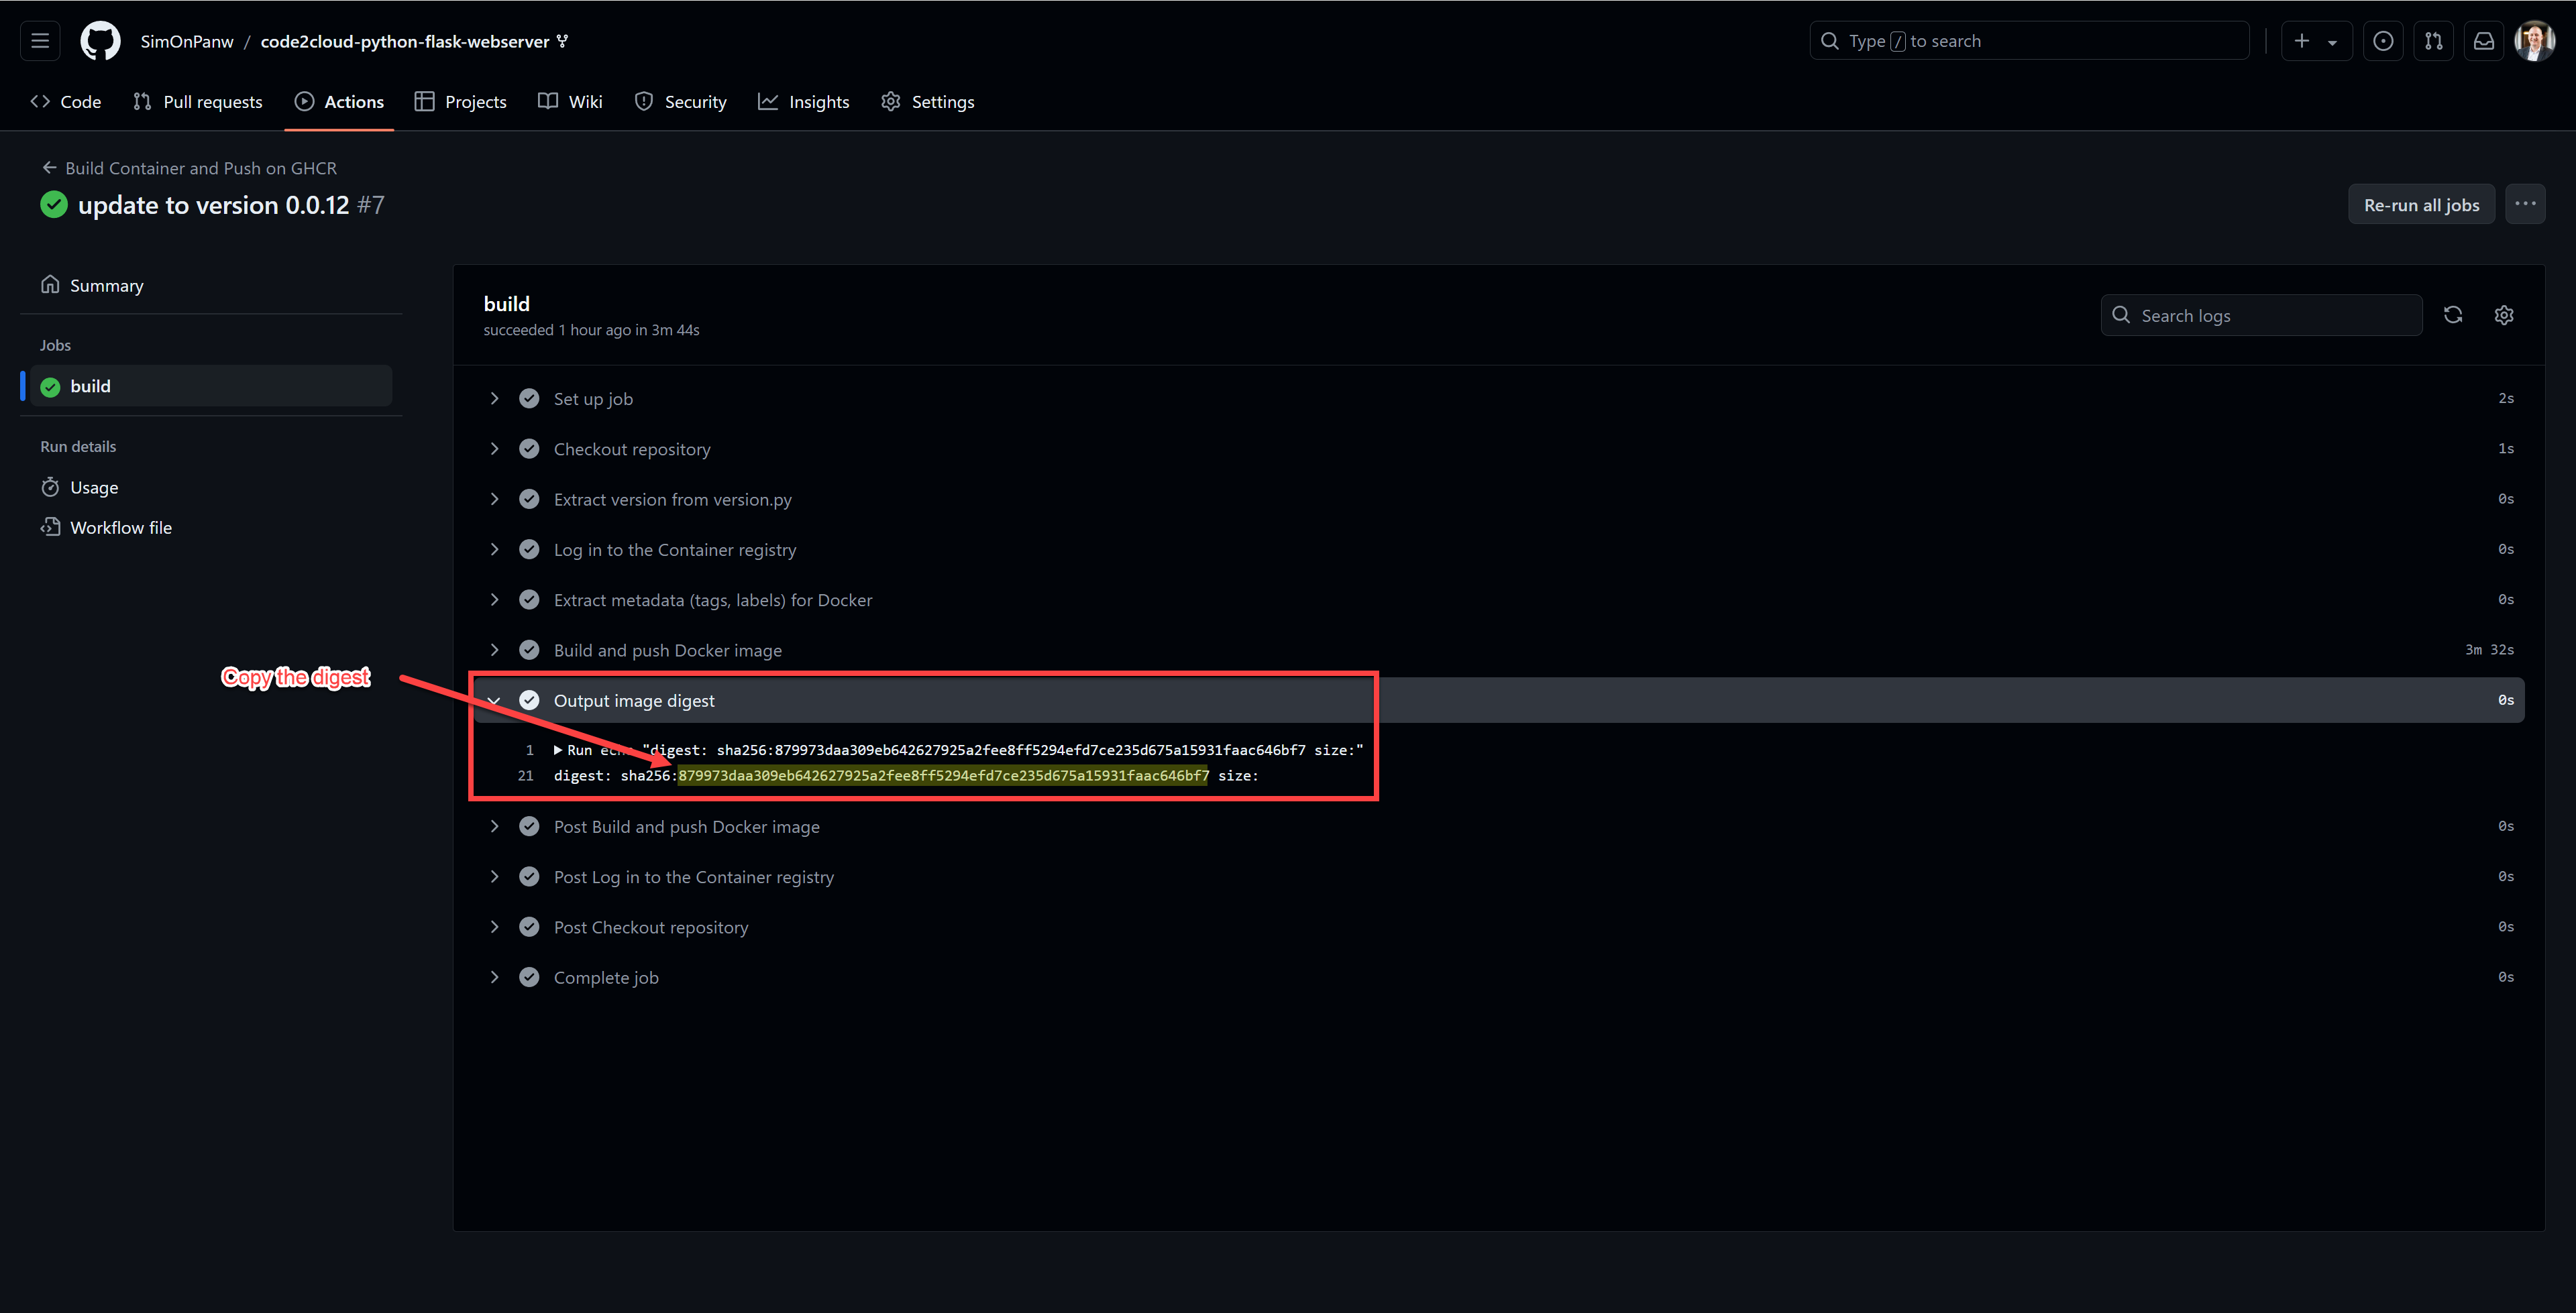Screen dimensions: 2576x1313
Task: Go back via the left arrow icon
Action: pyautogui.click(x=49, y=168)
